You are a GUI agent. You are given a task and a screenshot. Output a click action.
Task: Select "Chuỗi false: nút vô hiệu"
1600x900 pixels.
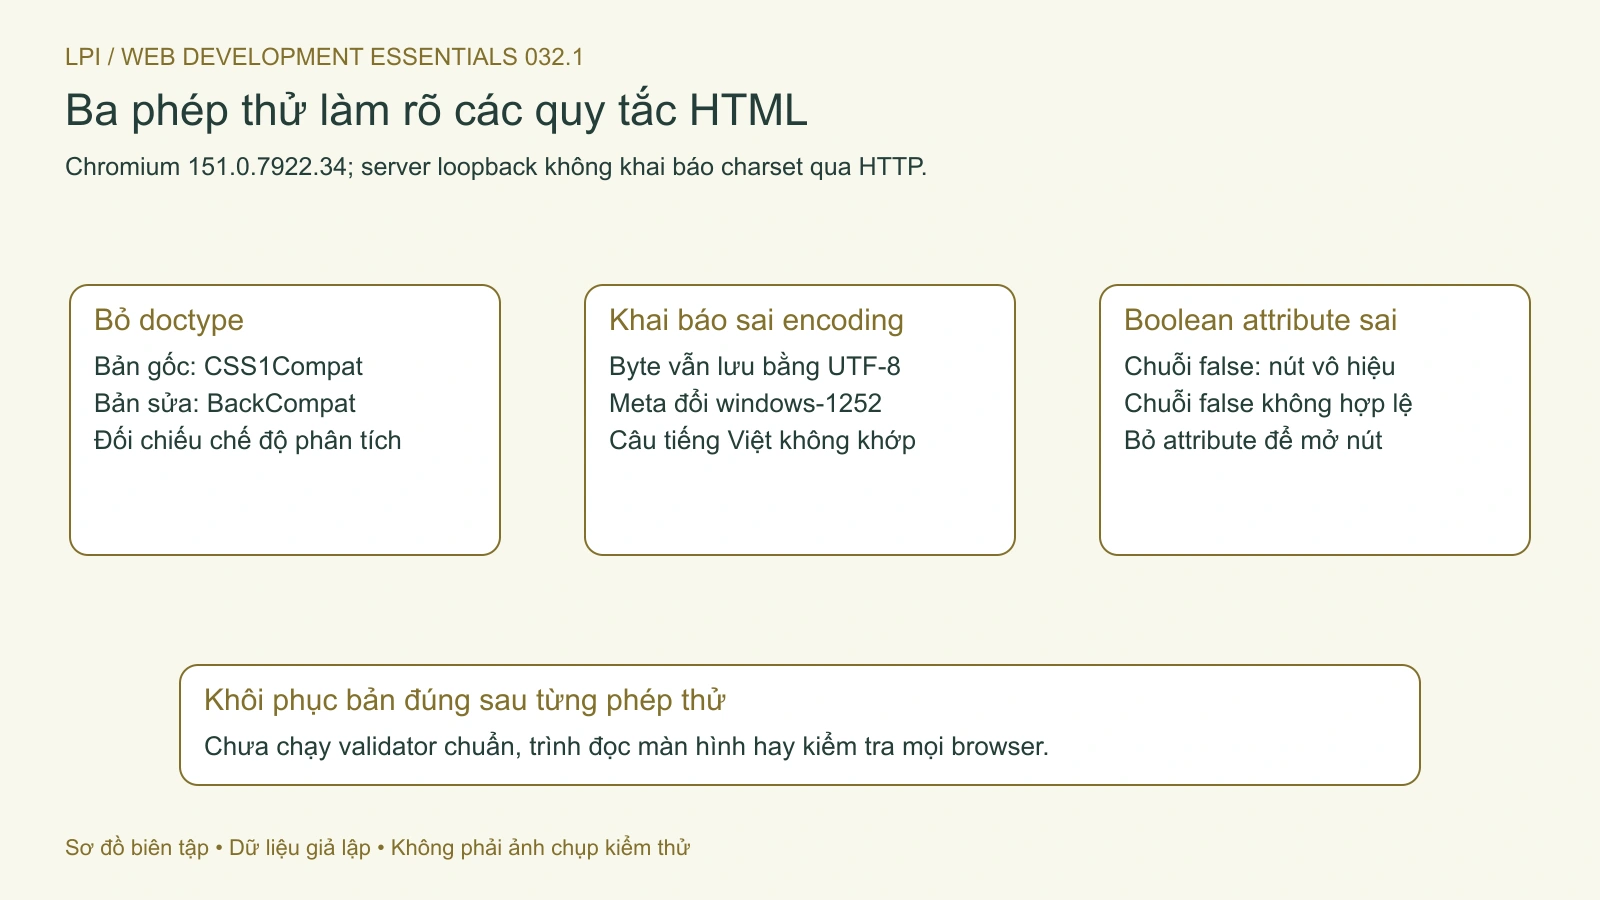coord(1259,366)
